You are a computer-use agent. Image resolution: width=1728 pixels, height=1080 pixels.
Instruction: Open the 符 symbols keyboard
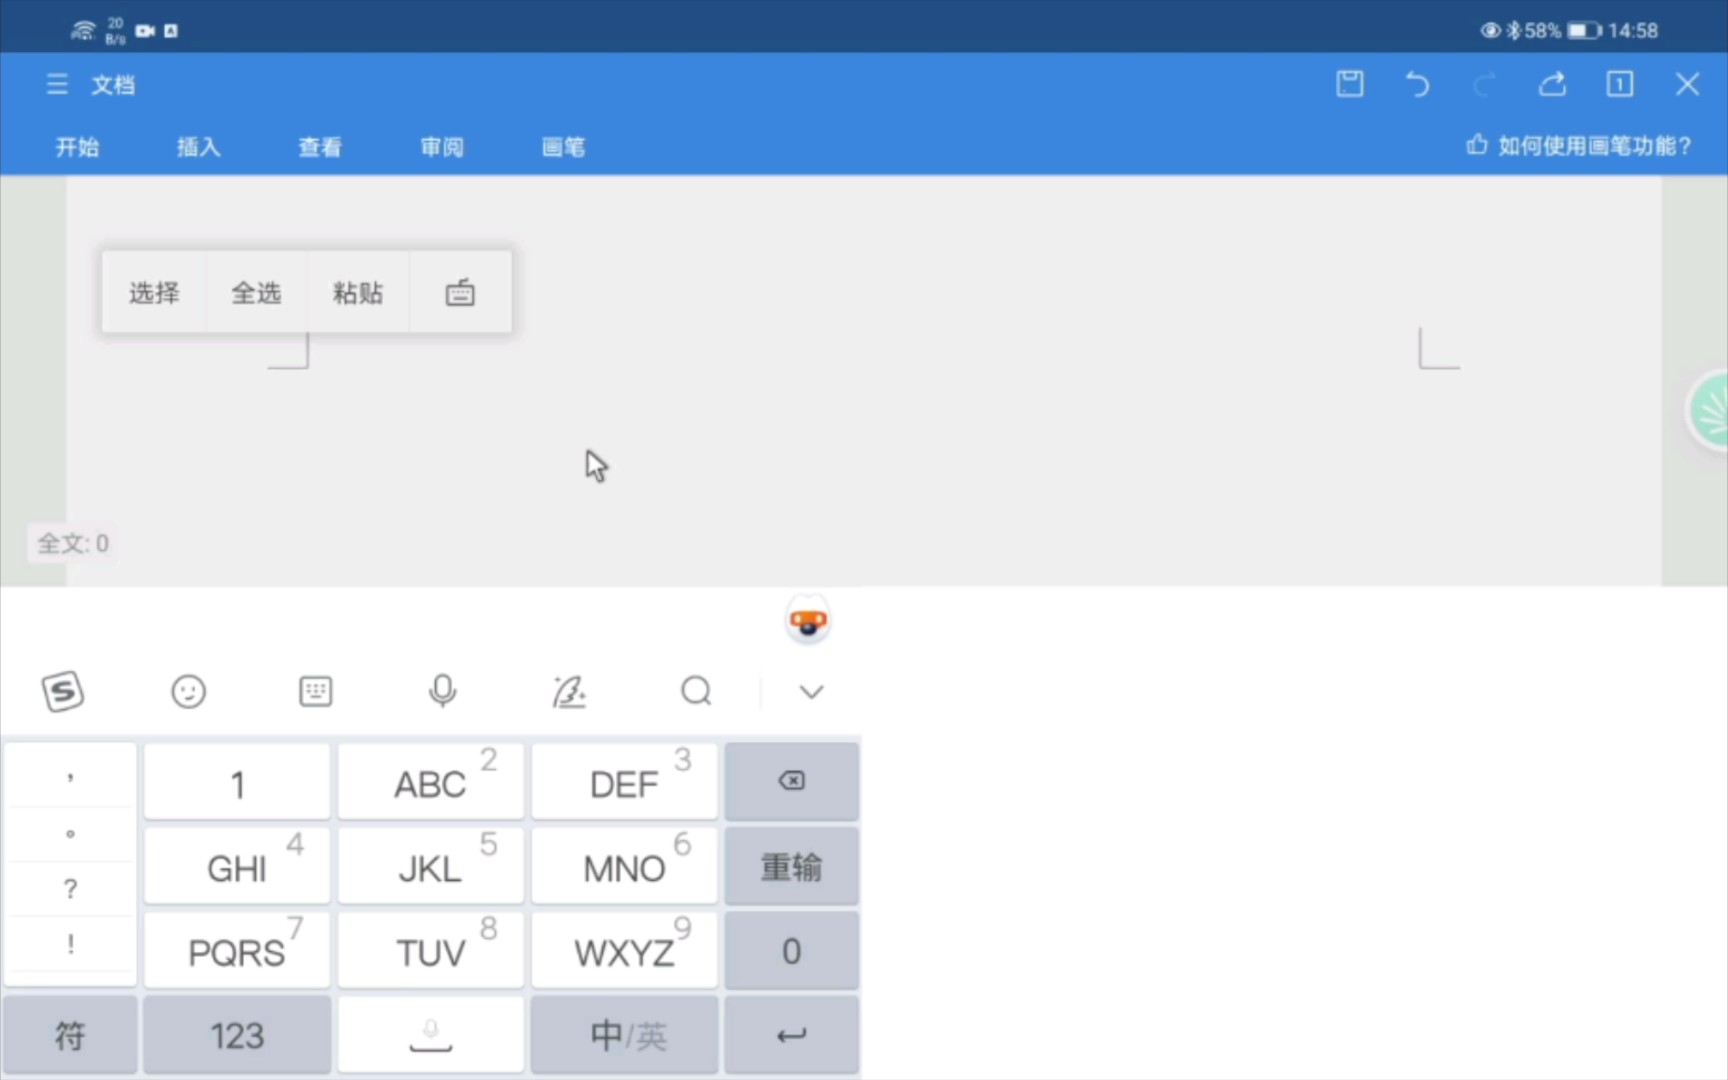click(x=70, y=1035)
